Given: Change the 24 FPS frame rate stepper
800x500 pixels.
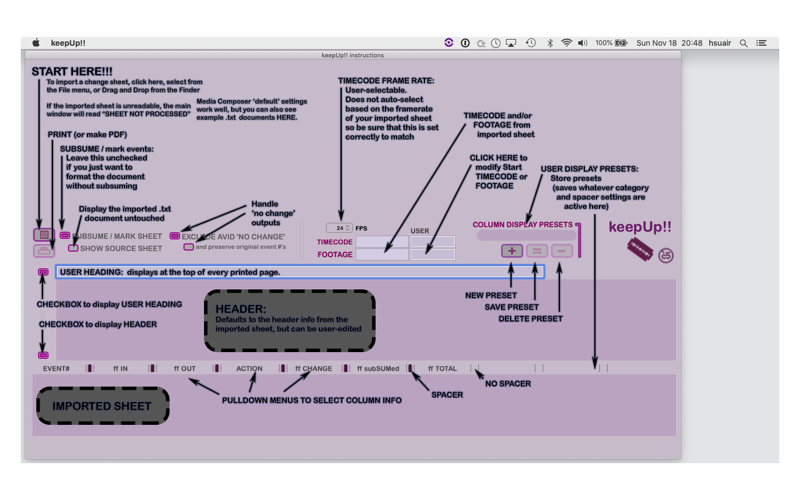Looking at the screenshot, I should (x=348, y=228).
